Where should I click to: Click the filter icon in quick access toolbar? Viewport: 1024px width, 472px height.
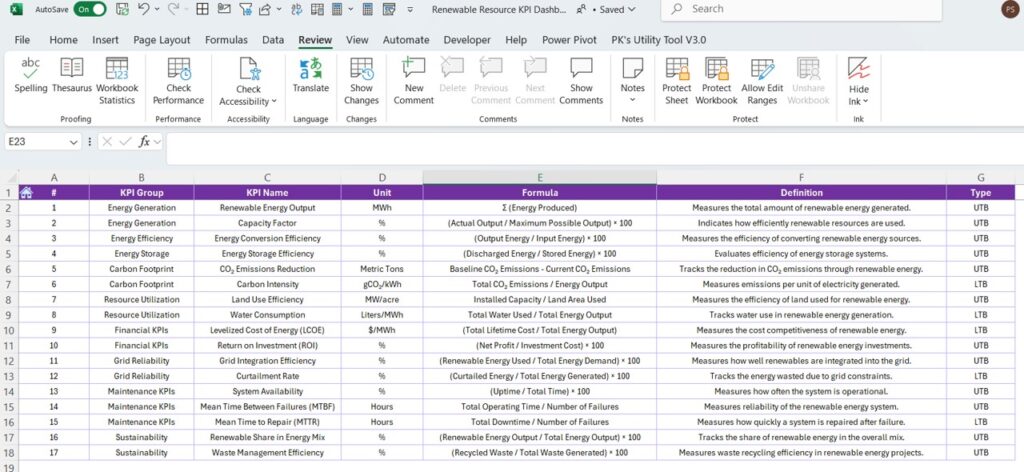[x=246, y=9]
